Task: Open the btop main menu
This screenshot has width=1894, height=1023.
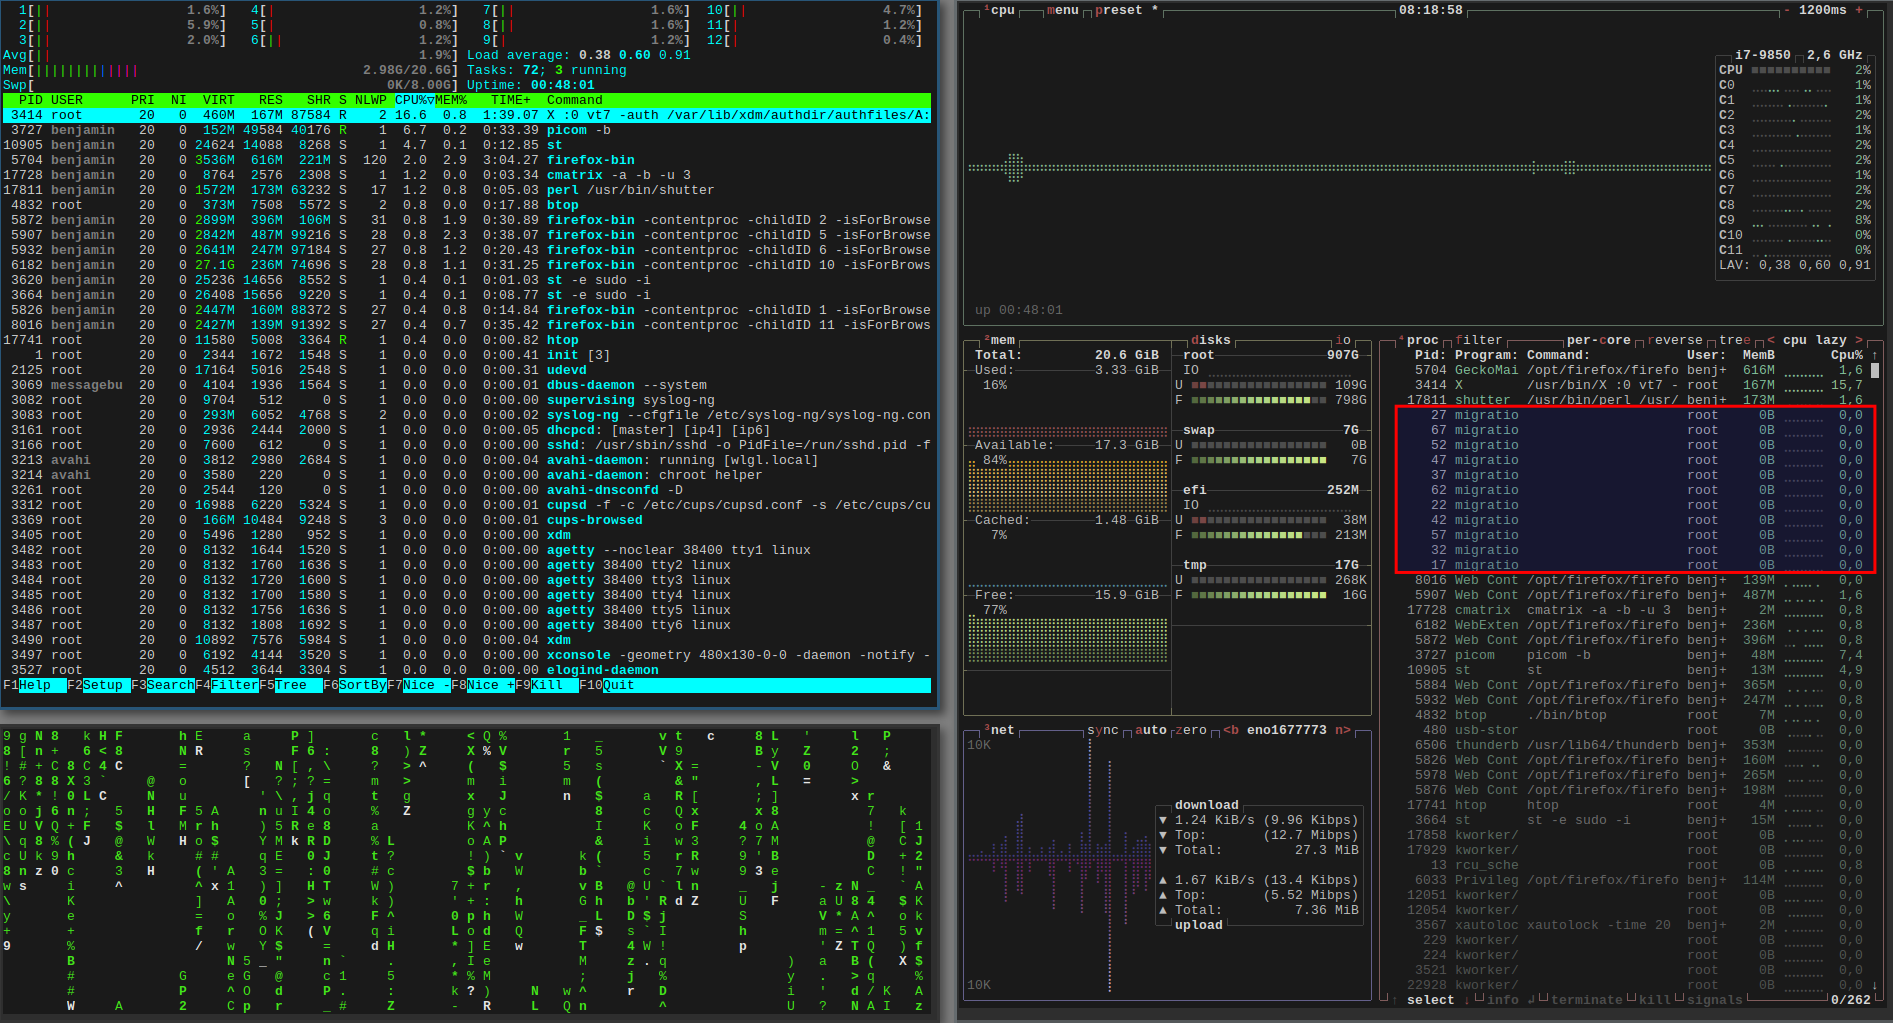Action: [x=1062, y=10]
